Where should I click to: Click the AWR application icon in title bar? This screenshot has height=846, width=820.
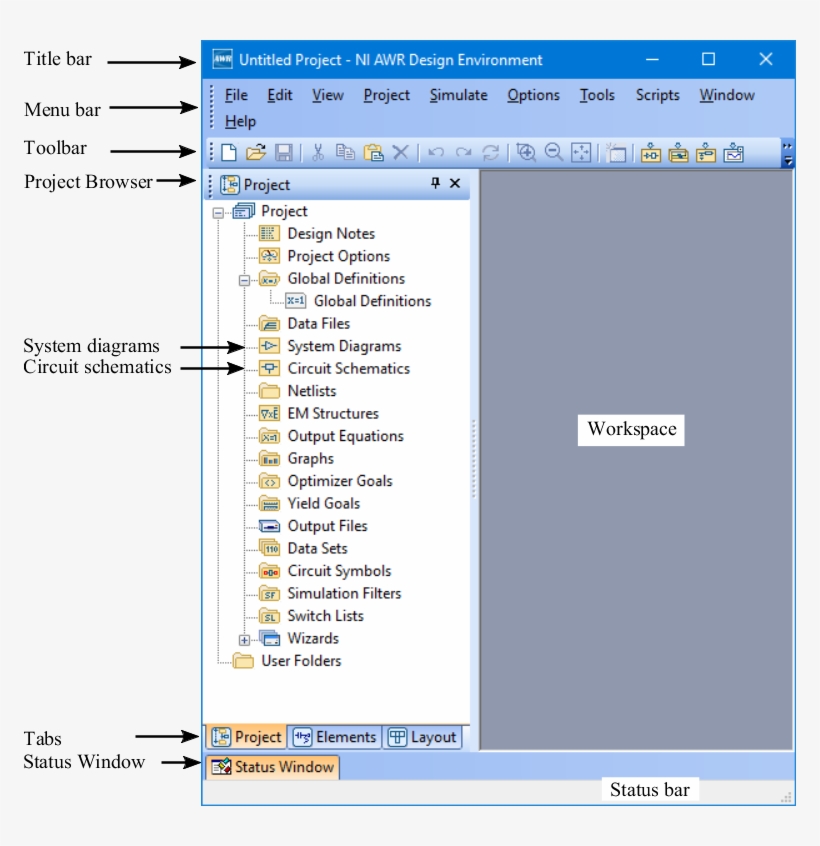(x=222, y=59)
